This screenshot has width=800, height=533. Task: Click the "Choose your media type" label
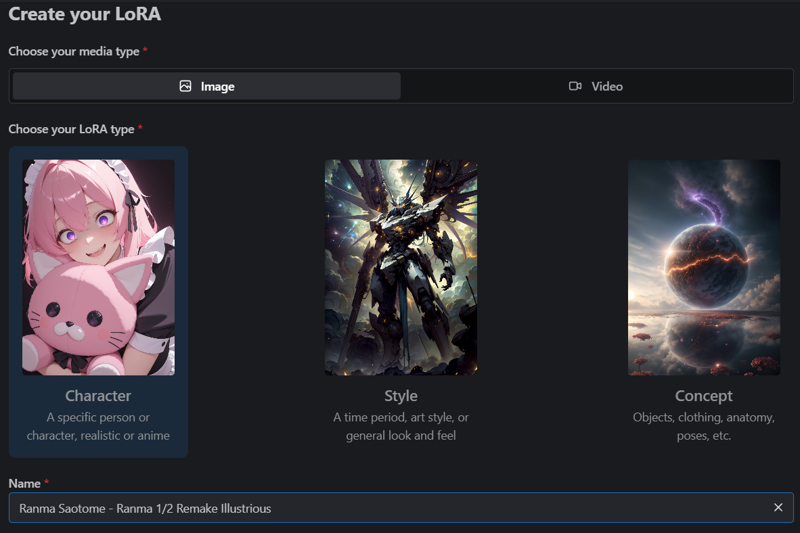tap(74, 52)
